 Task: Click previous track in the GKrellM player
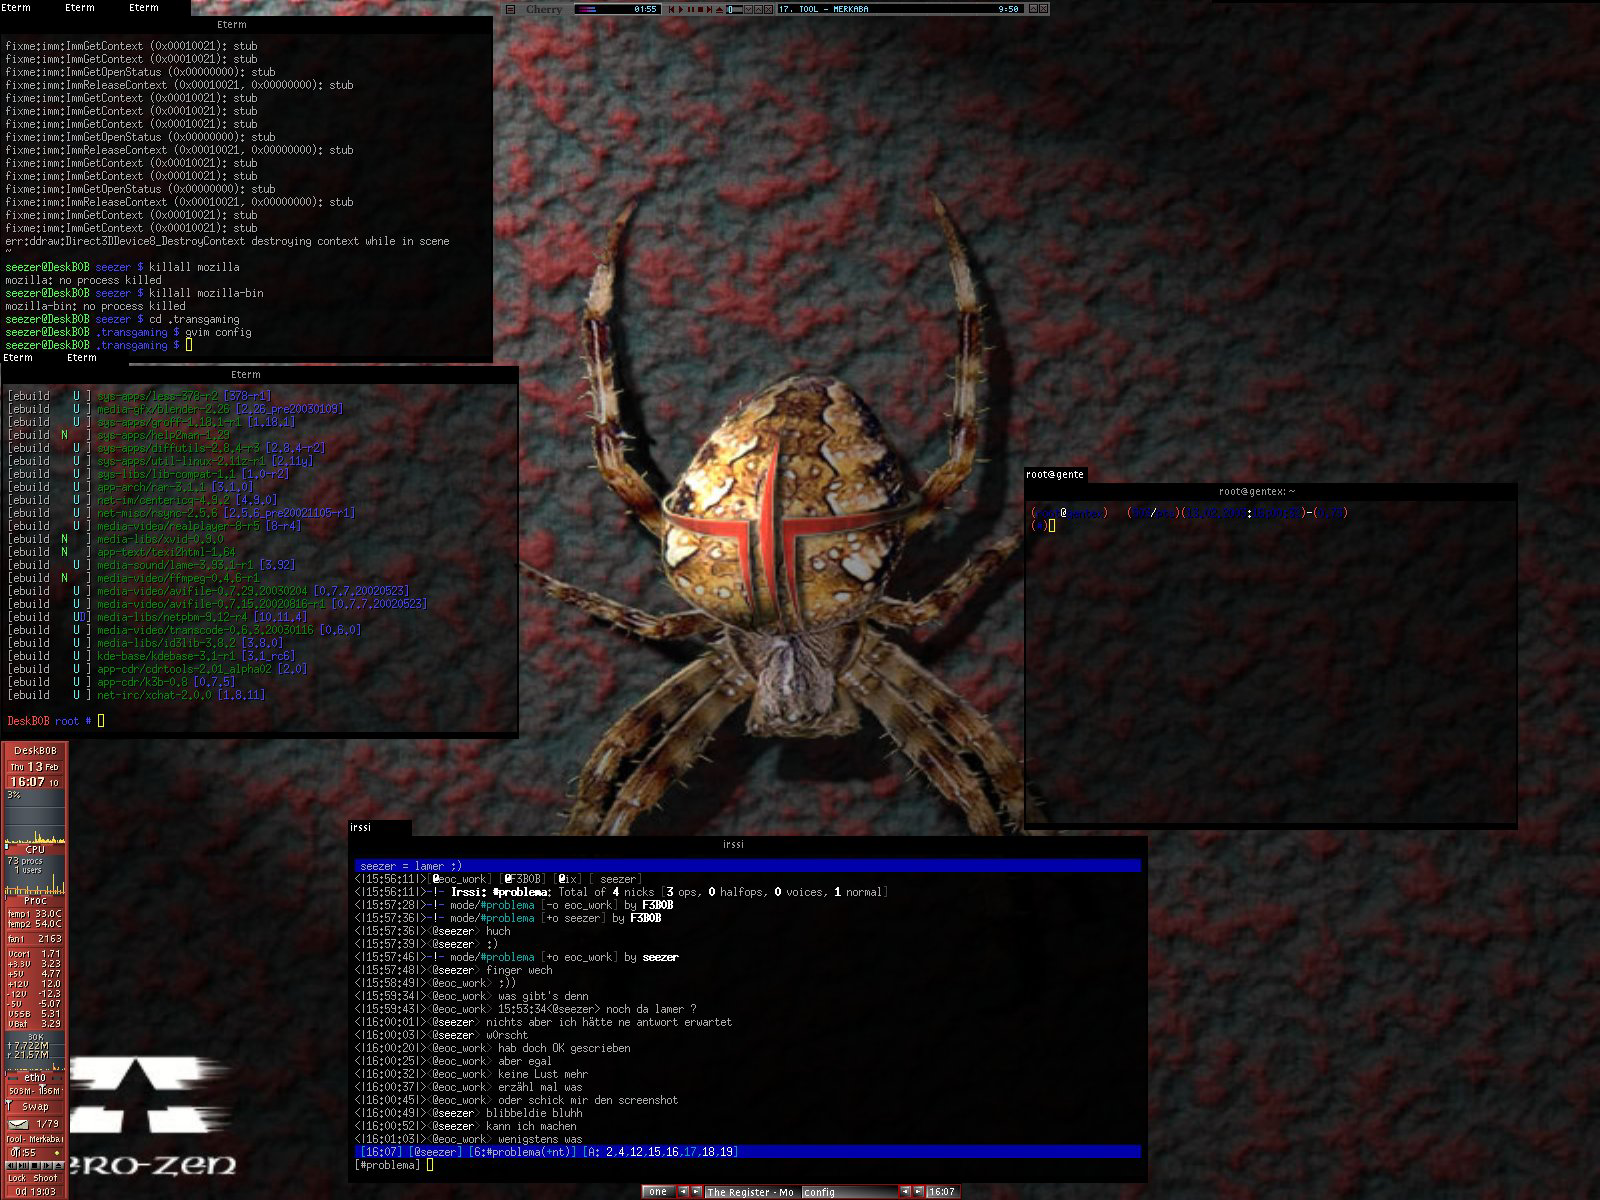(x=11, y=1166)
